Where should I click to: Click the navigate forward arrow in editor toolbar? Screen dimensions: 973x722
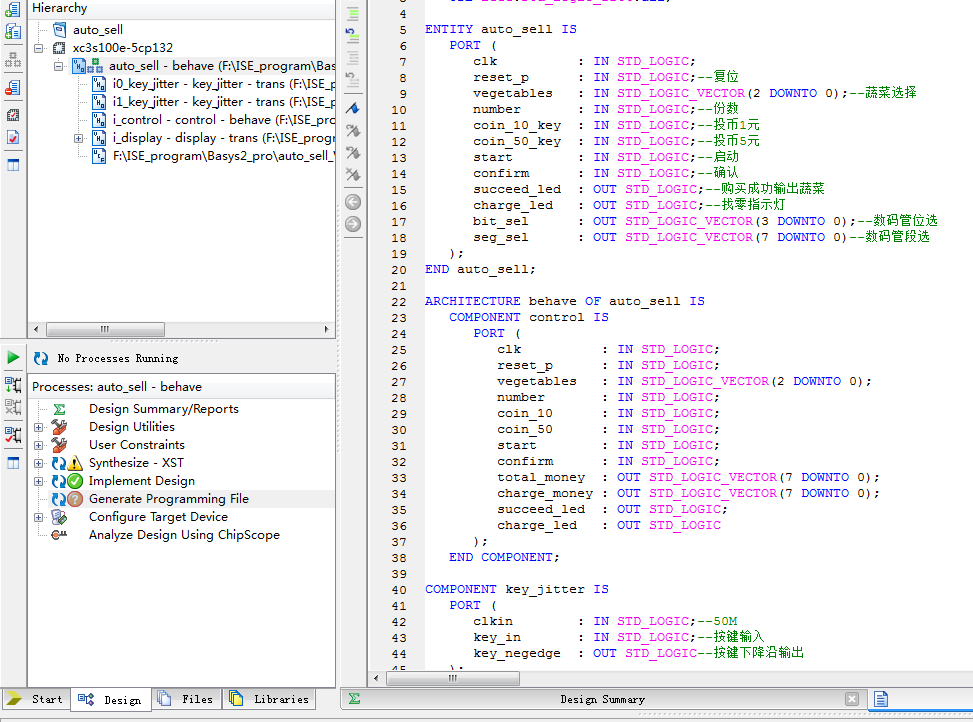pos(352,223)
